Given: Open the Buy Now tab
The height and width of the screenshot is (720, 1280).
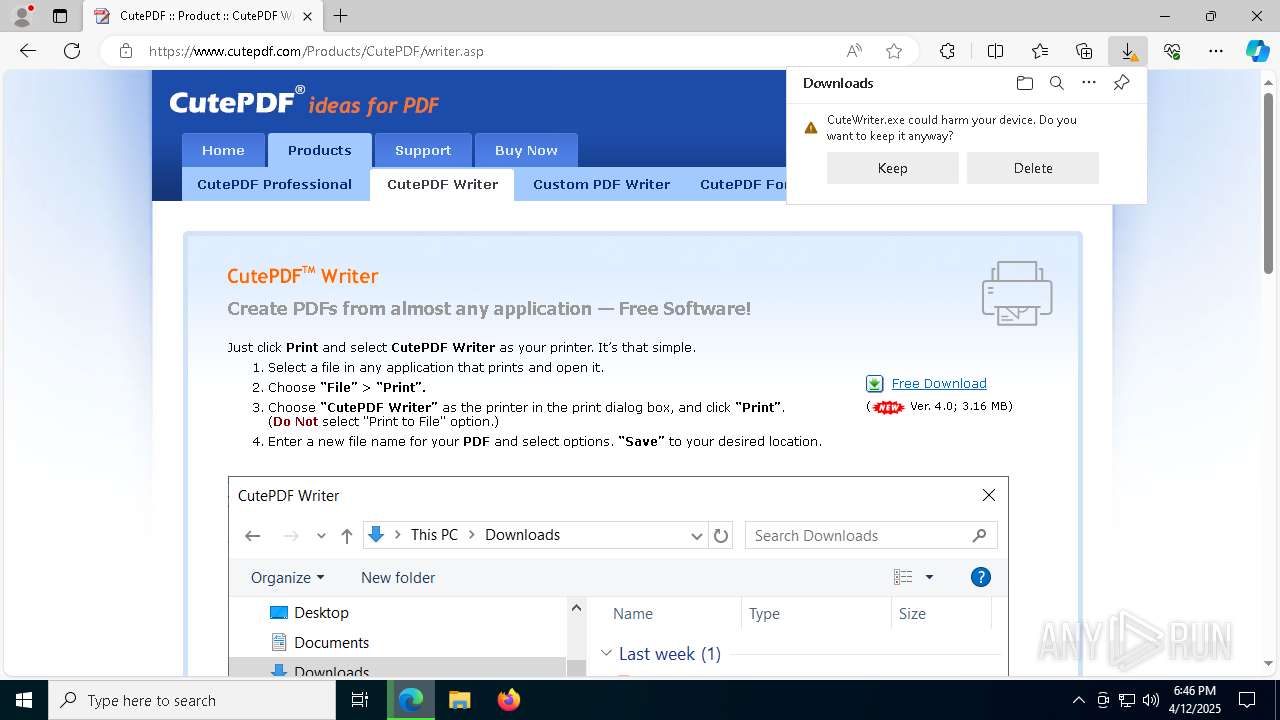Looking at the screenshot, I should point(526,150).
